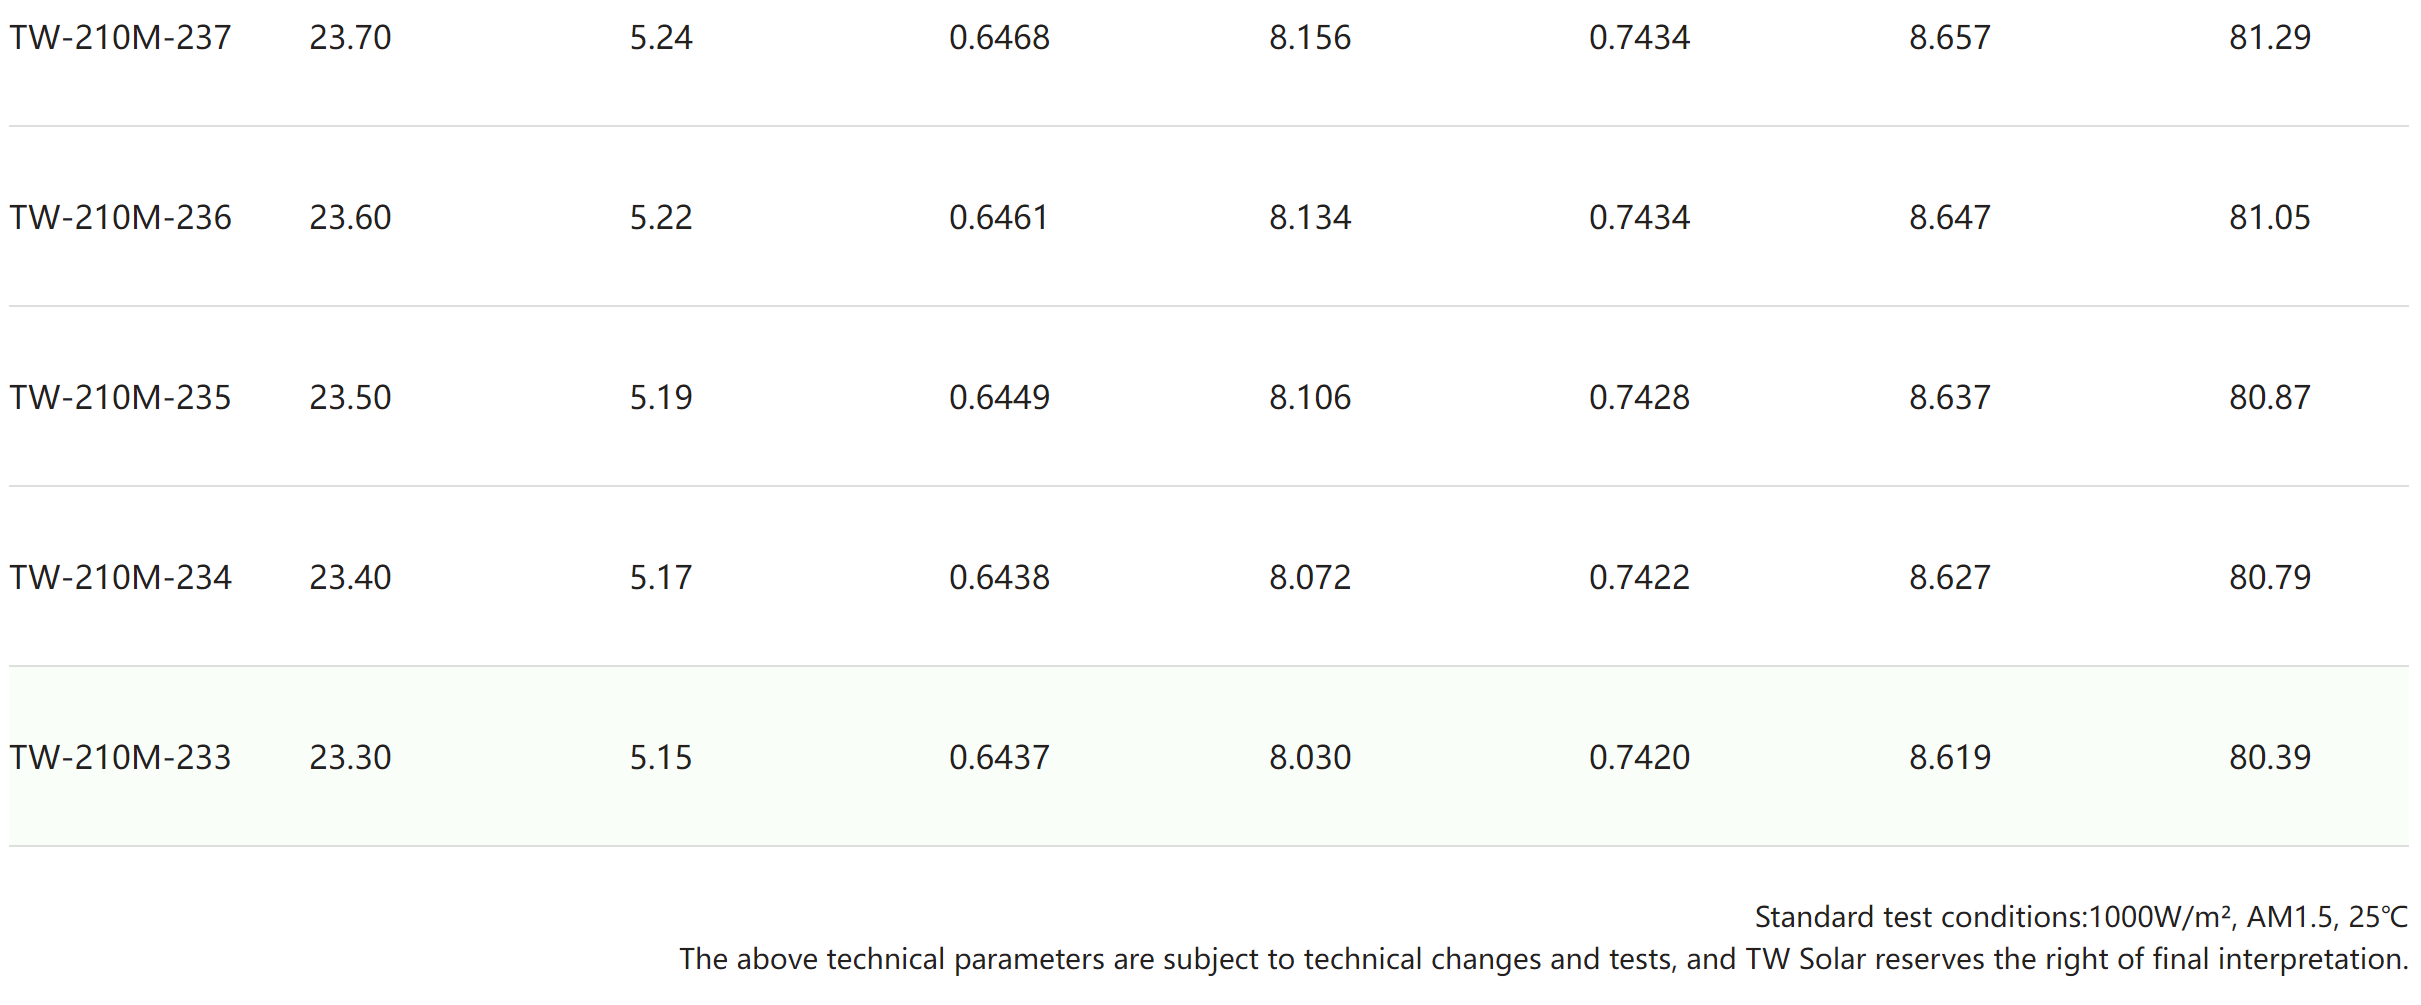Click the 81.29 fill factor value
This screenshot has width=2421, height=1005.
point(2270,38)
